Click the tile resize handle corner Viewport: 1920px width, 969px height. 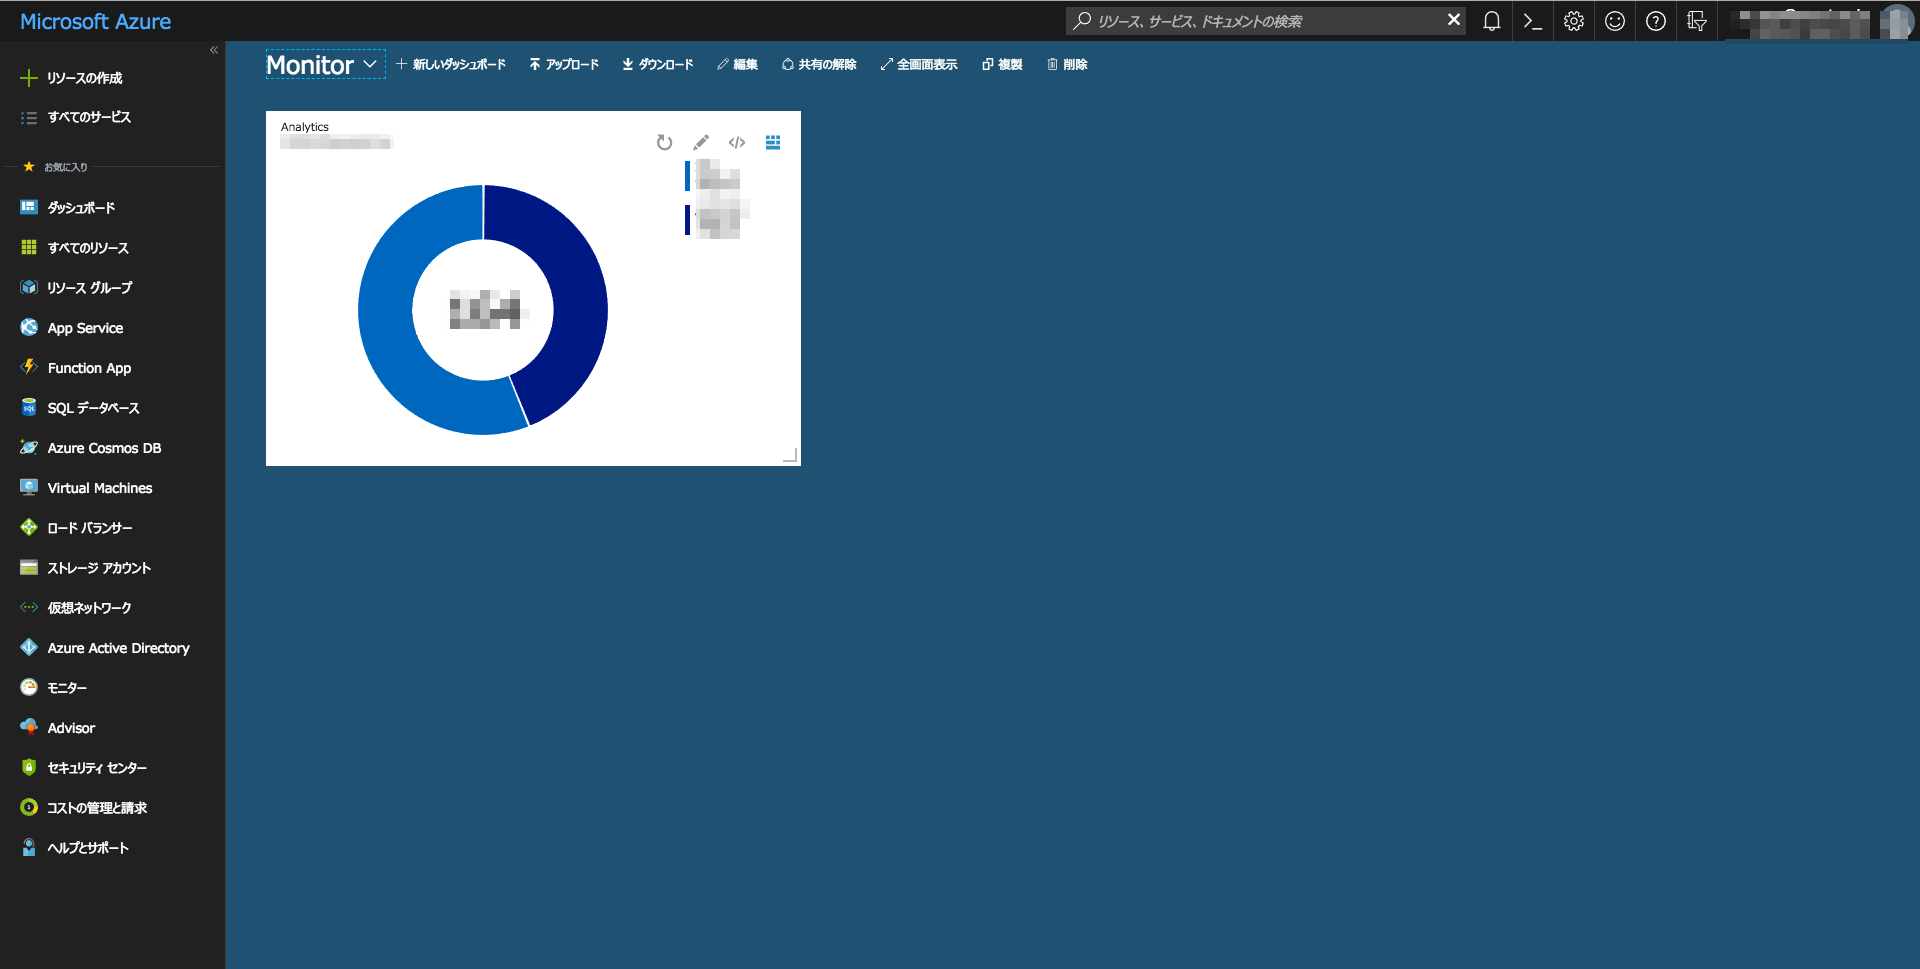[x=790, y=455]
